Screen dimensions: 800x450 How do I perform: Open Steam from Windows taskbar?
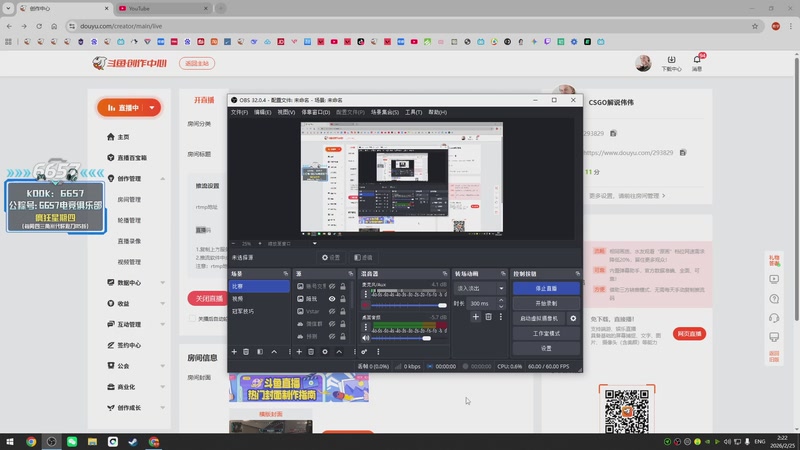[x=133, y=442]
